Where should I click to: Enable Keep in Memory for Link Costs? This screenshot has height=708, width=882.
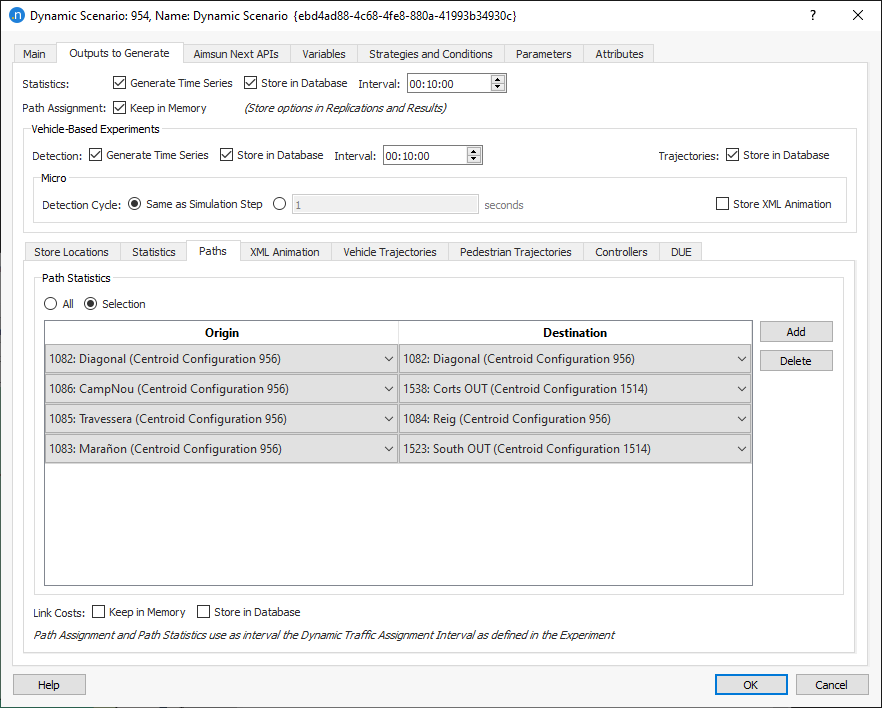[x=98, y=611]
